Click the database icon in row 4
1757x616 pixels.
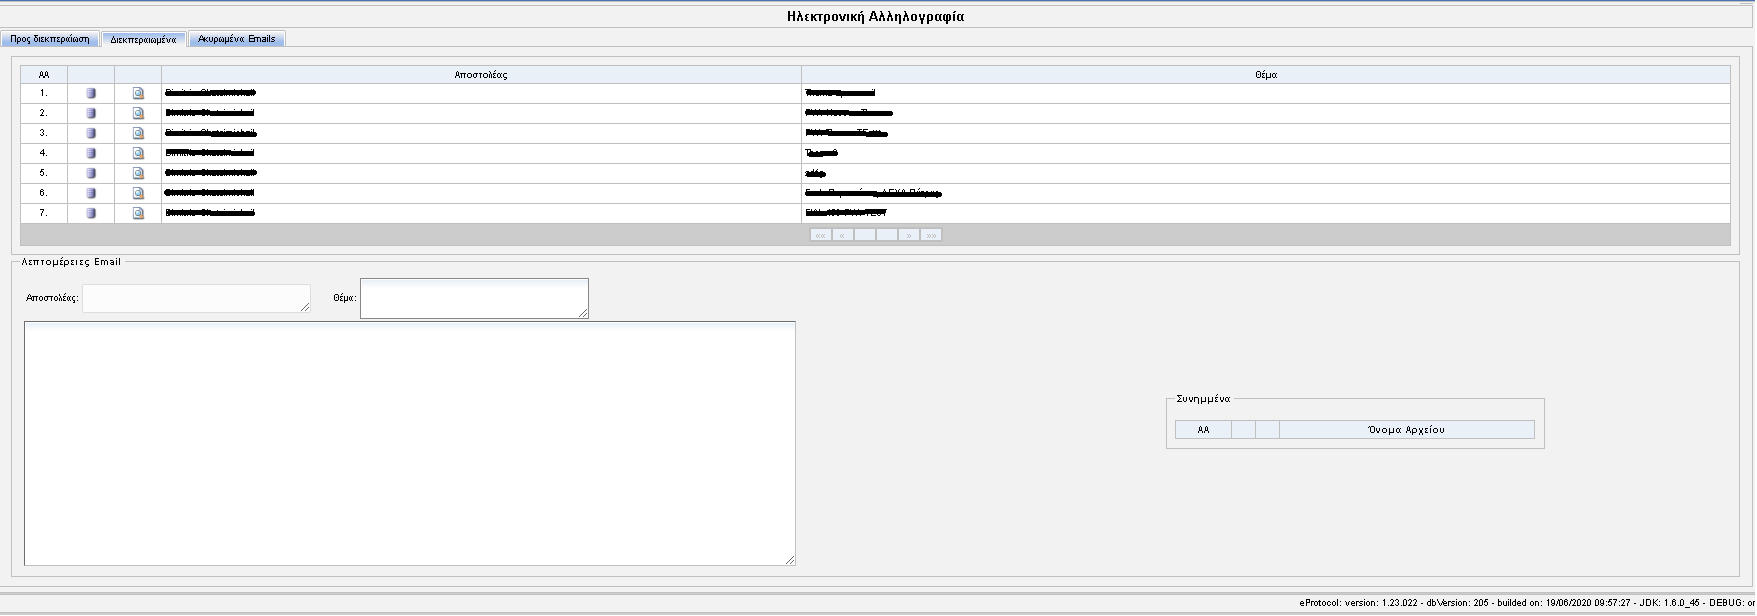(91, 153)
